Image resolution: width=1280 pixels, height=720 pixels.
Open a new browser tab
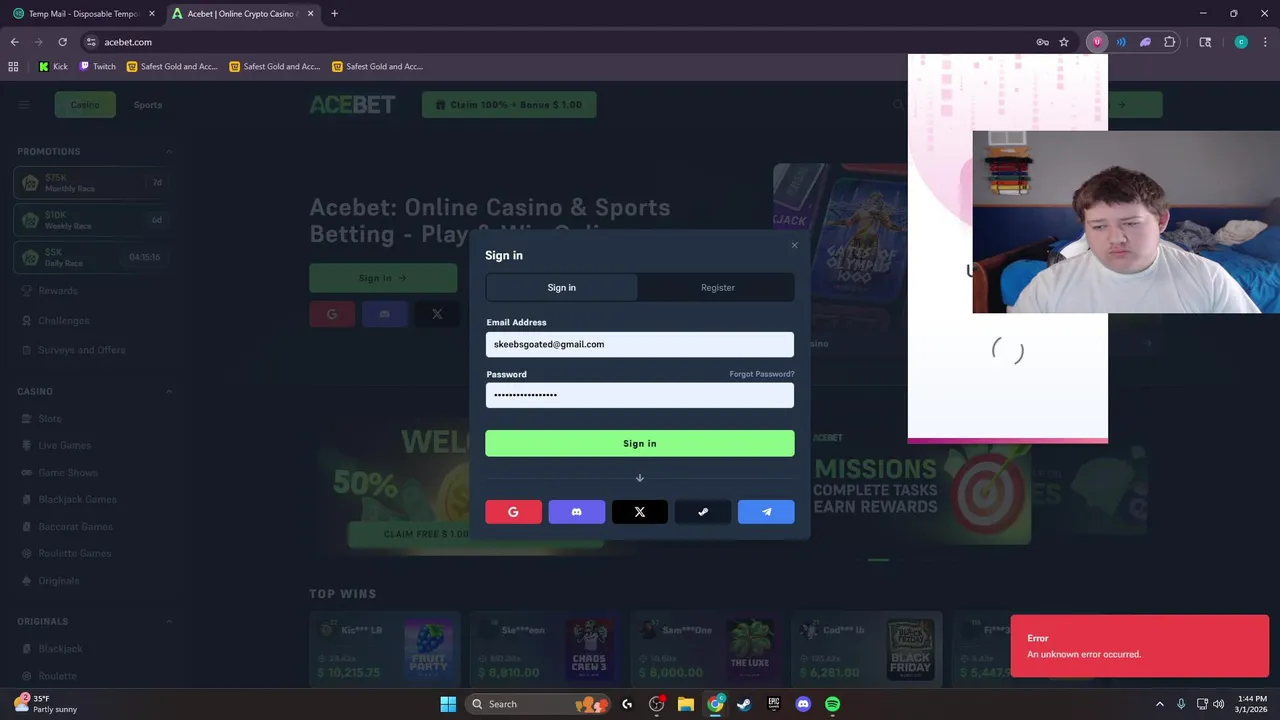click(334, 14)
